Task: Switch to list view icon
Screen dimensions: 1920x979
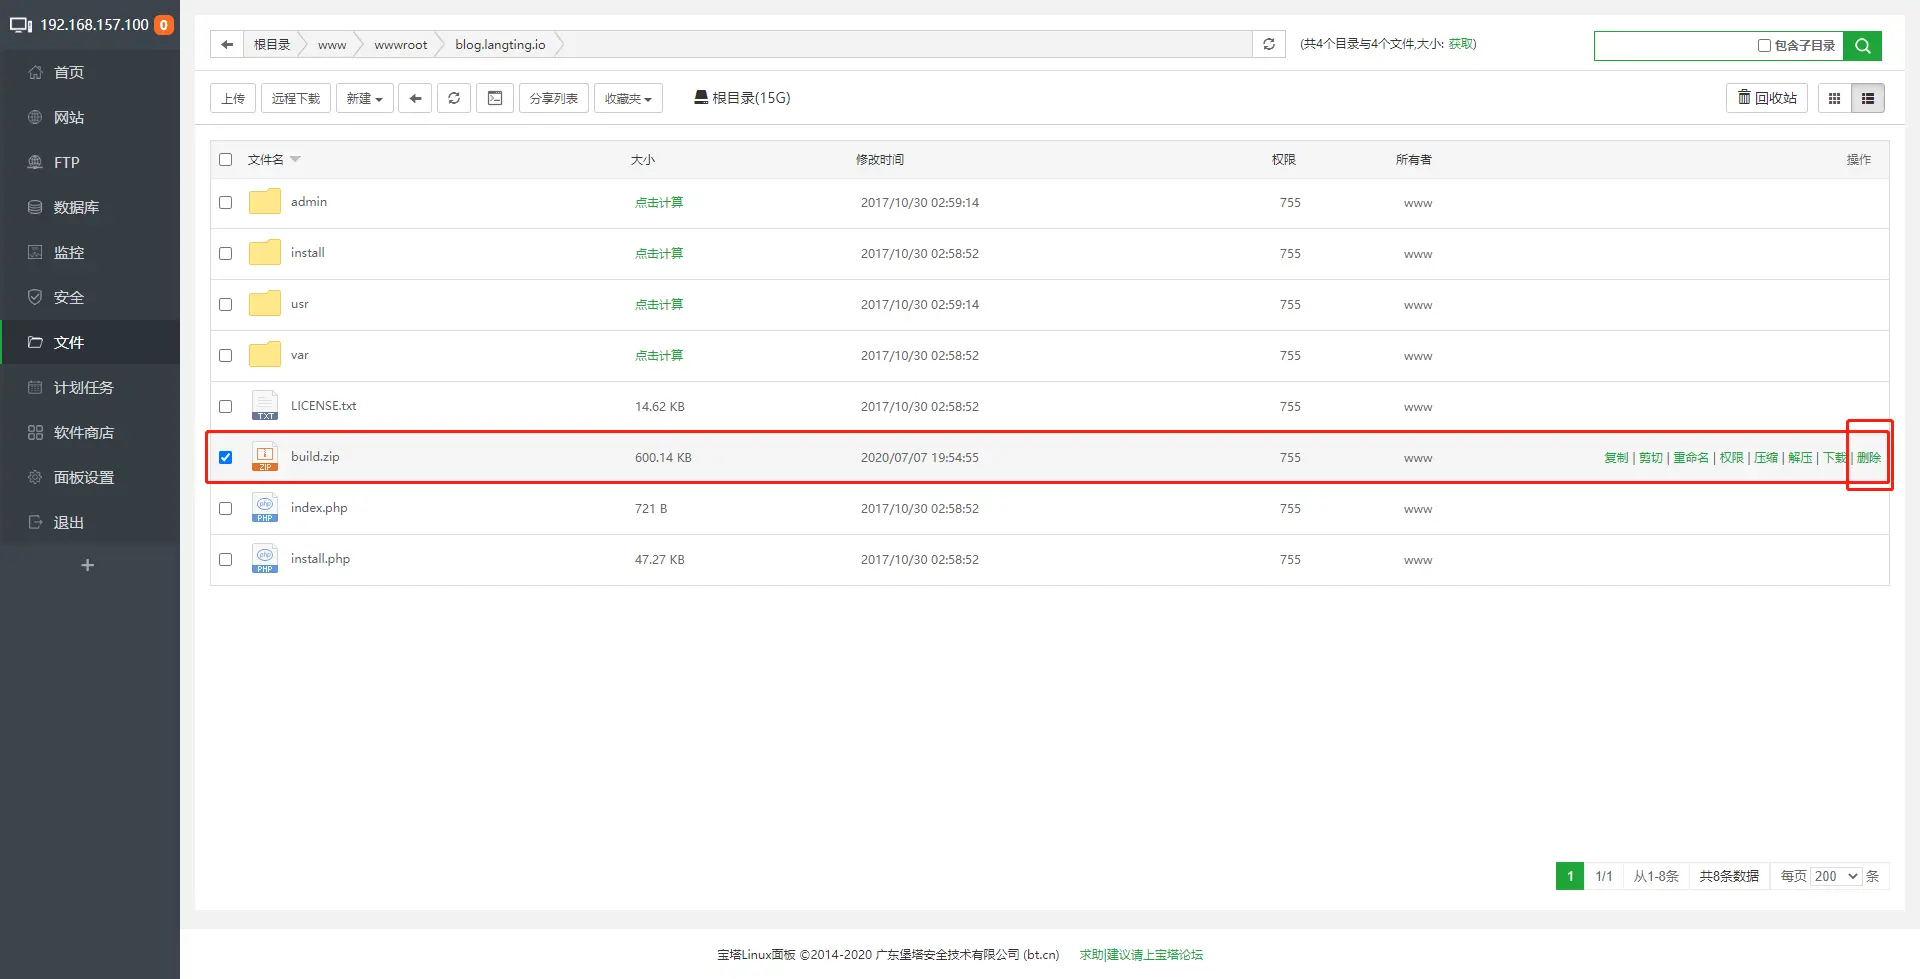Action: coord(1868,98)
